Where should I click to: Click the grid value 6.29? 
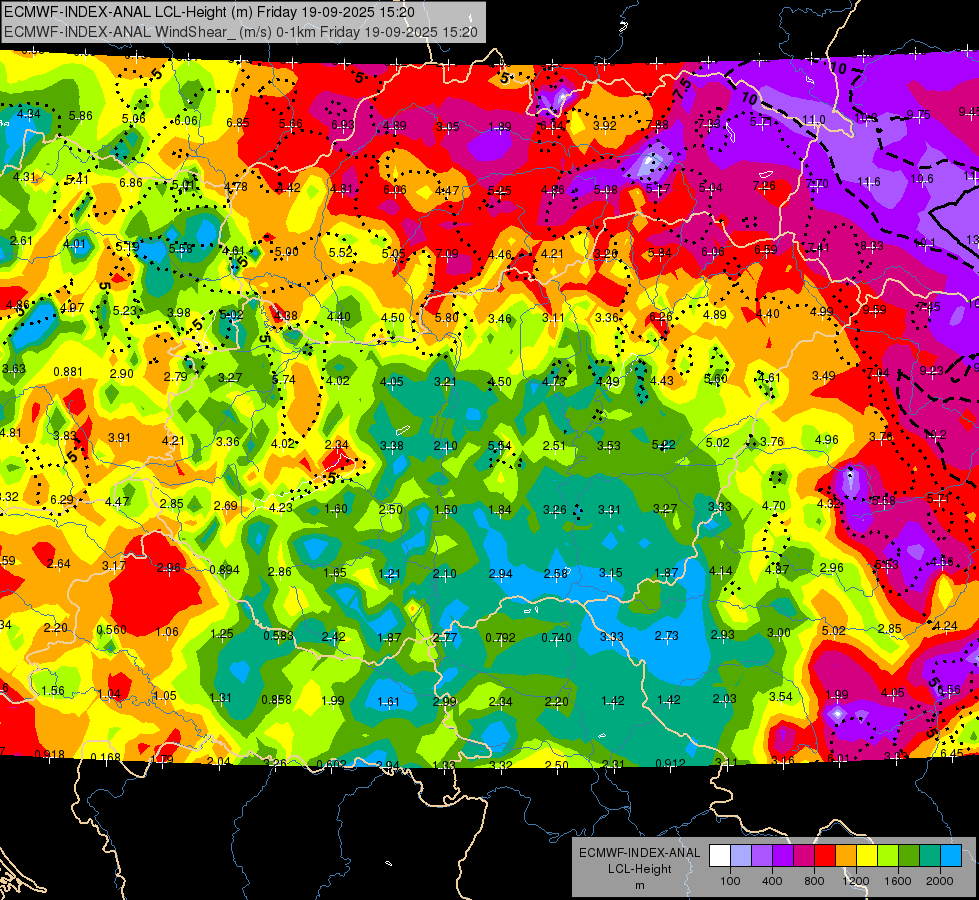click(61, 500)
